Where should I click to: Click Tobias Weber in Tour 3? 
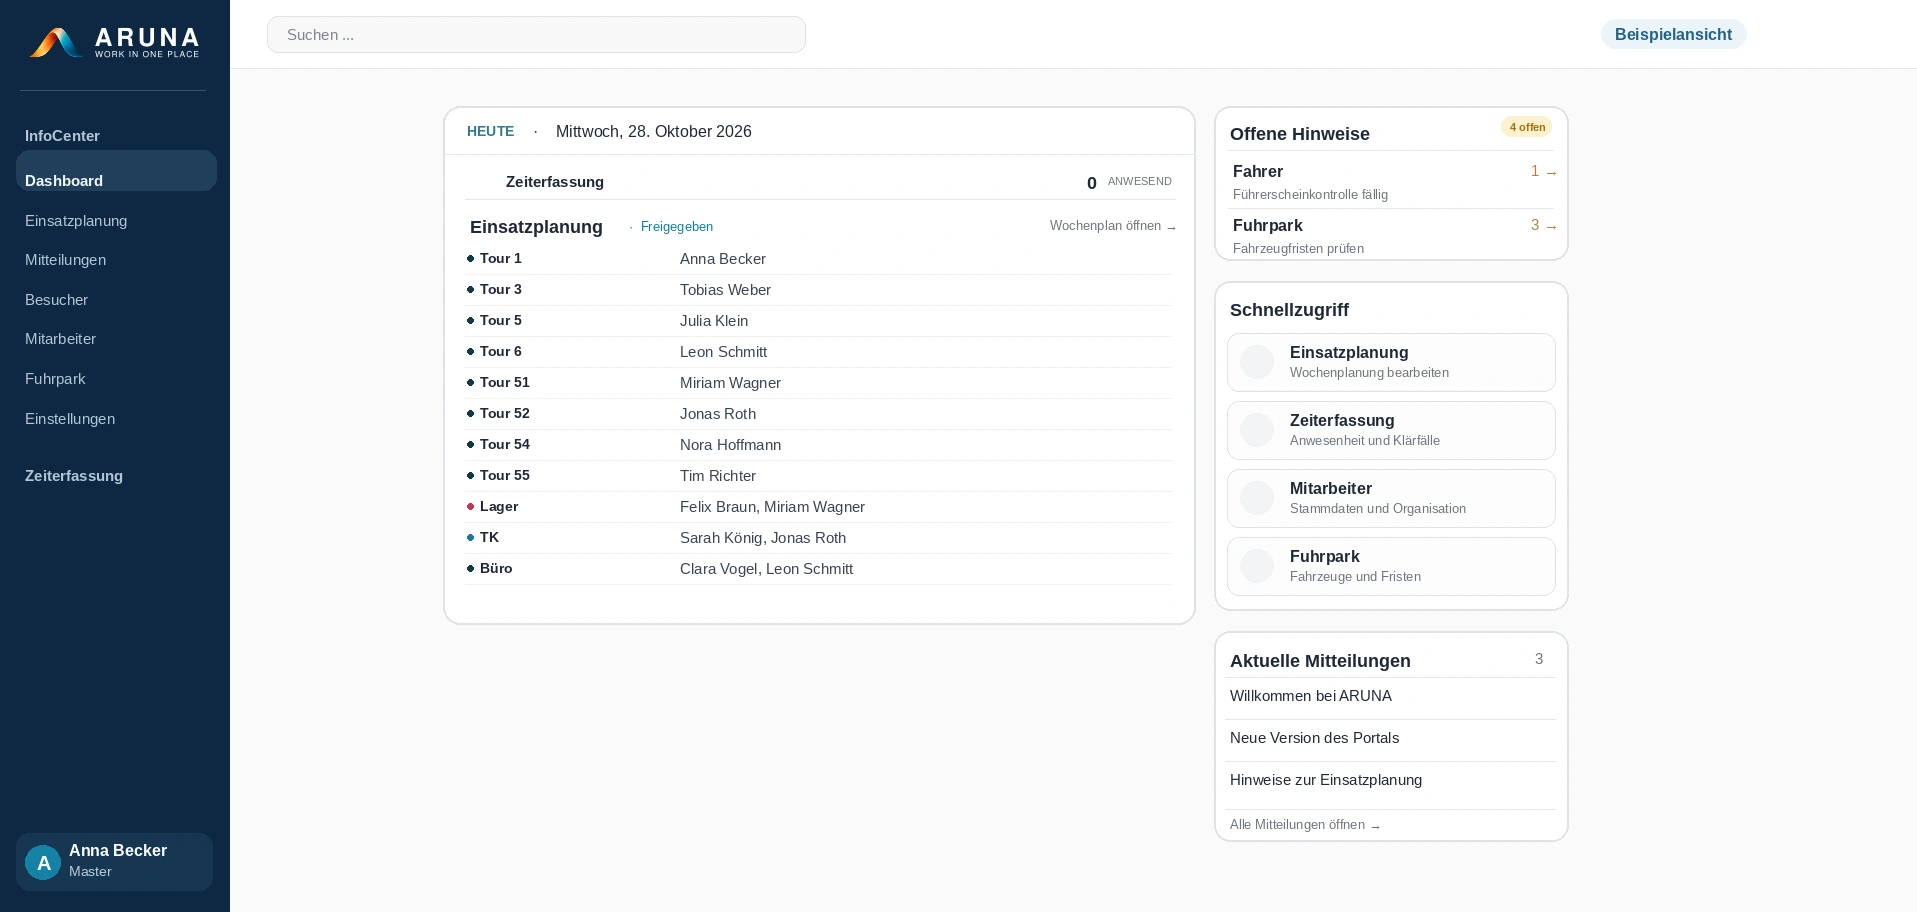[x=725, y=290]
